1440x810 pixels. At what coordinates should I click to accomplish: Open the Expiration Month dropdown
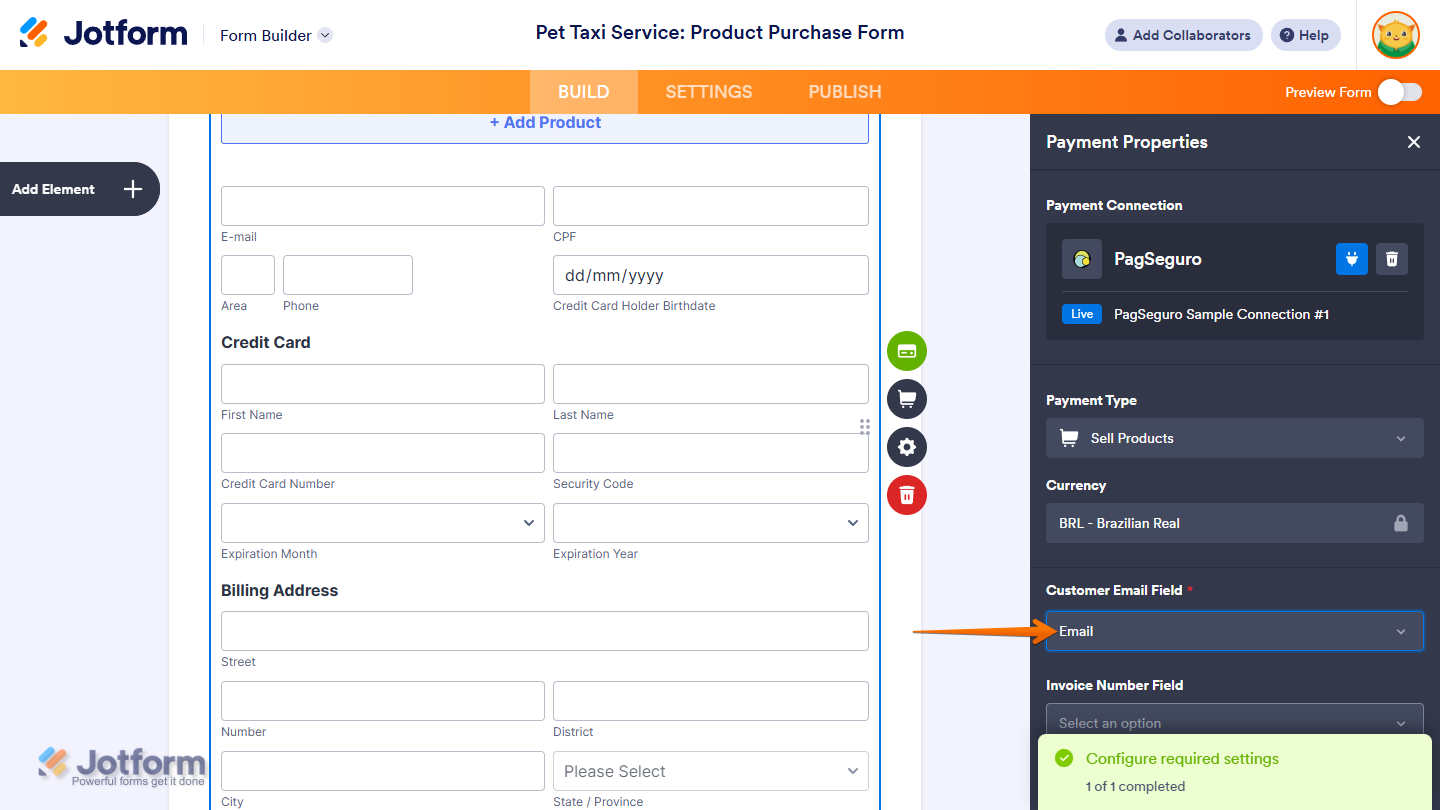(x=382, y=523)
